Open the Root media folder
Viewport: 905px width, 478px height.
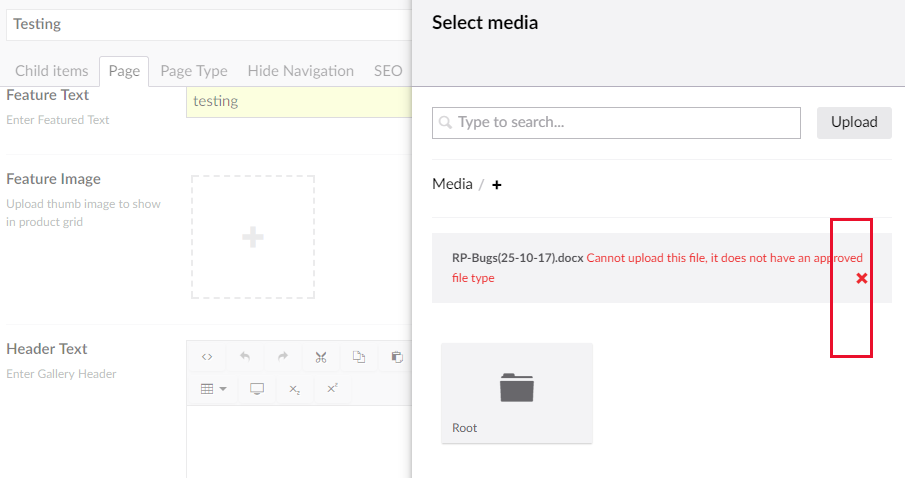pyautogui.click(x=517, y=393)
